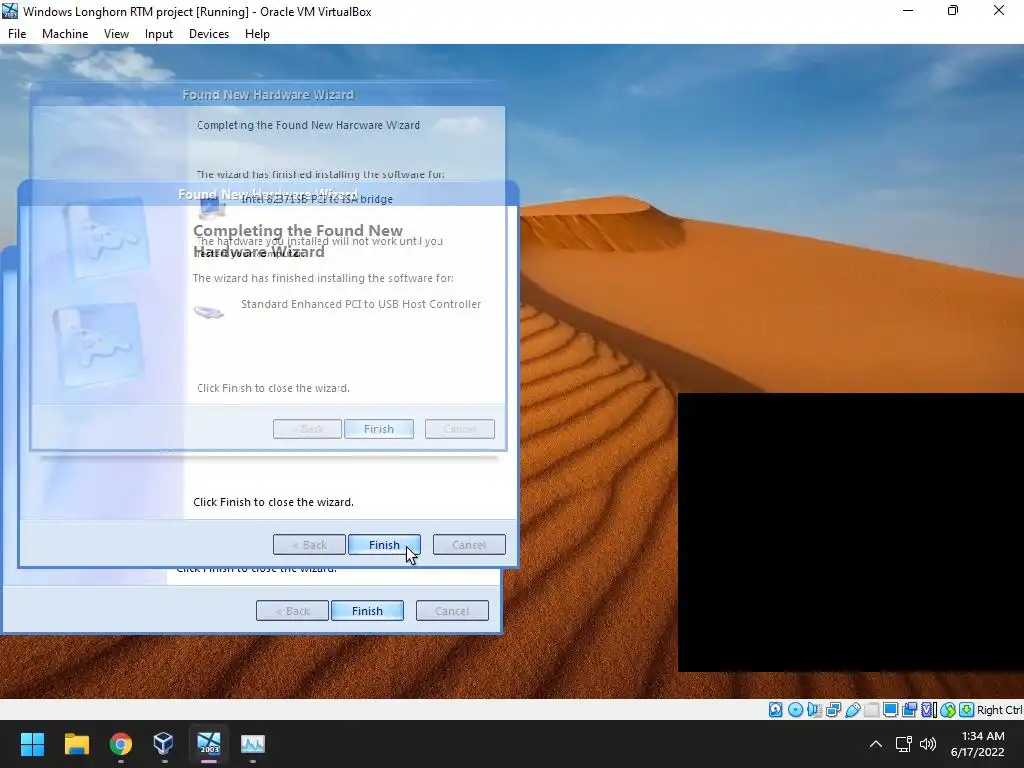Click the network tray icon

[904, 744]
